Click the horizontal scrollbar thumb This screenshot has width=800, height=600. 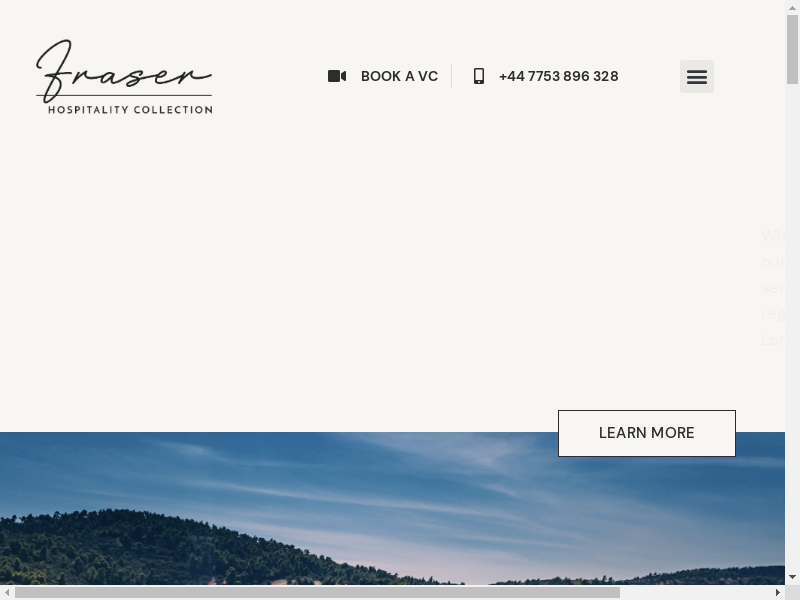tap(317, 592)
